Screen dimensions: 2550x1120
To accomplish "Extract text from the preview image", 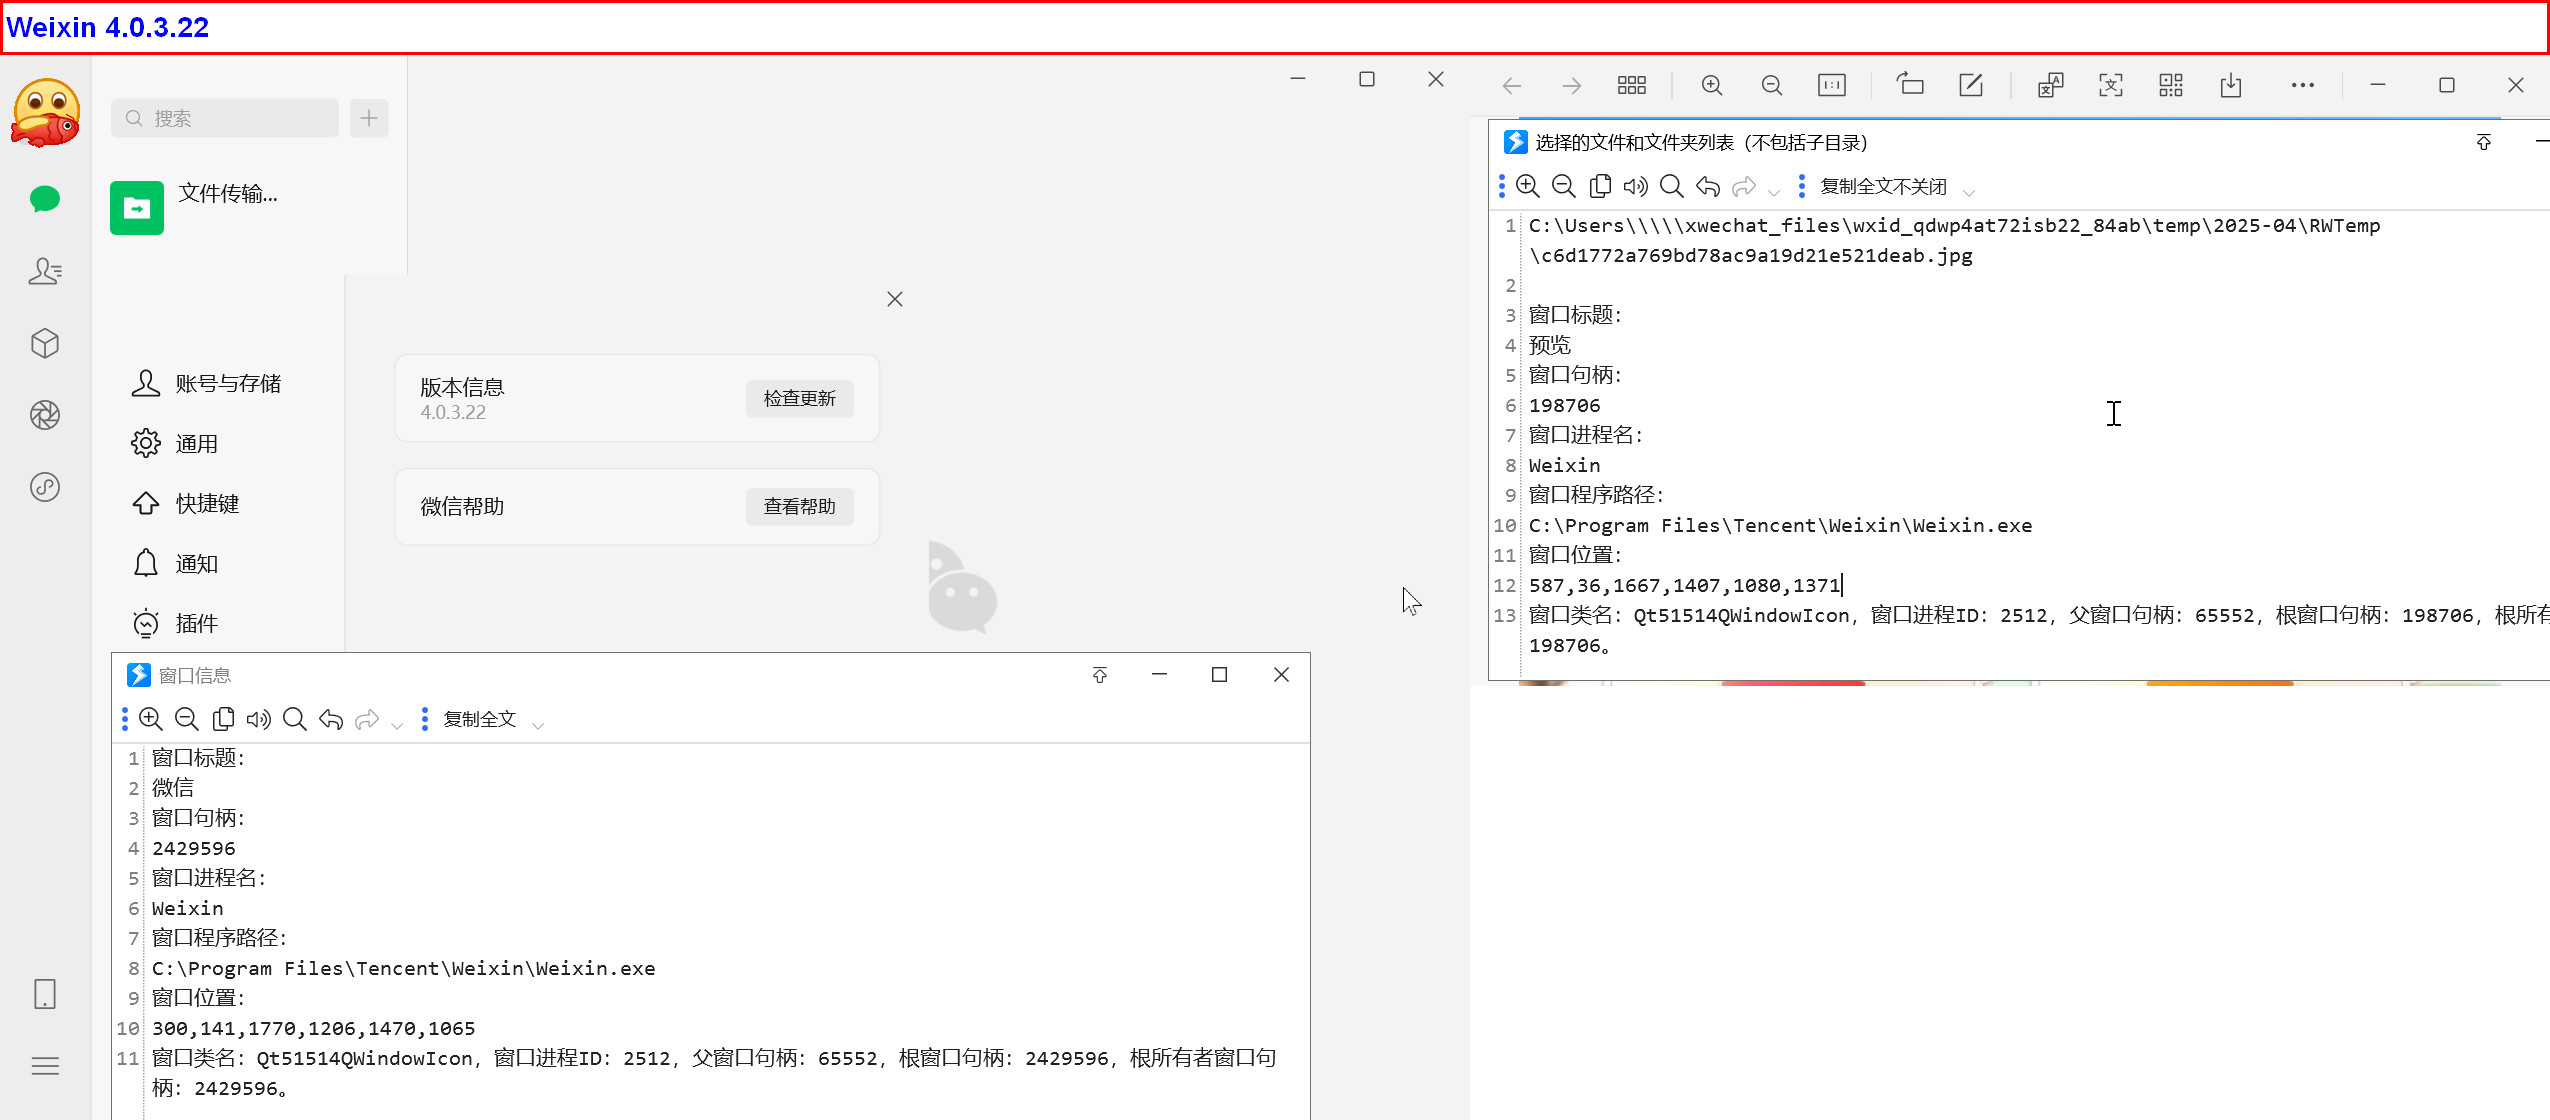I will point(2111,86).
